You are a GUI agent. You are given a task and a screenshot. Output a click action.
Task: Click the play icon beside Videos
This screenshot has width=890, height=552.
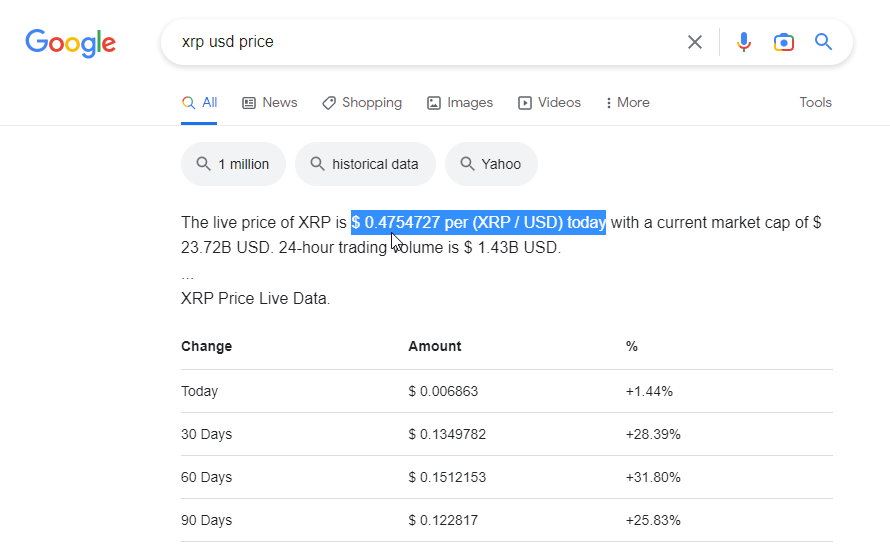pos(525,103)
